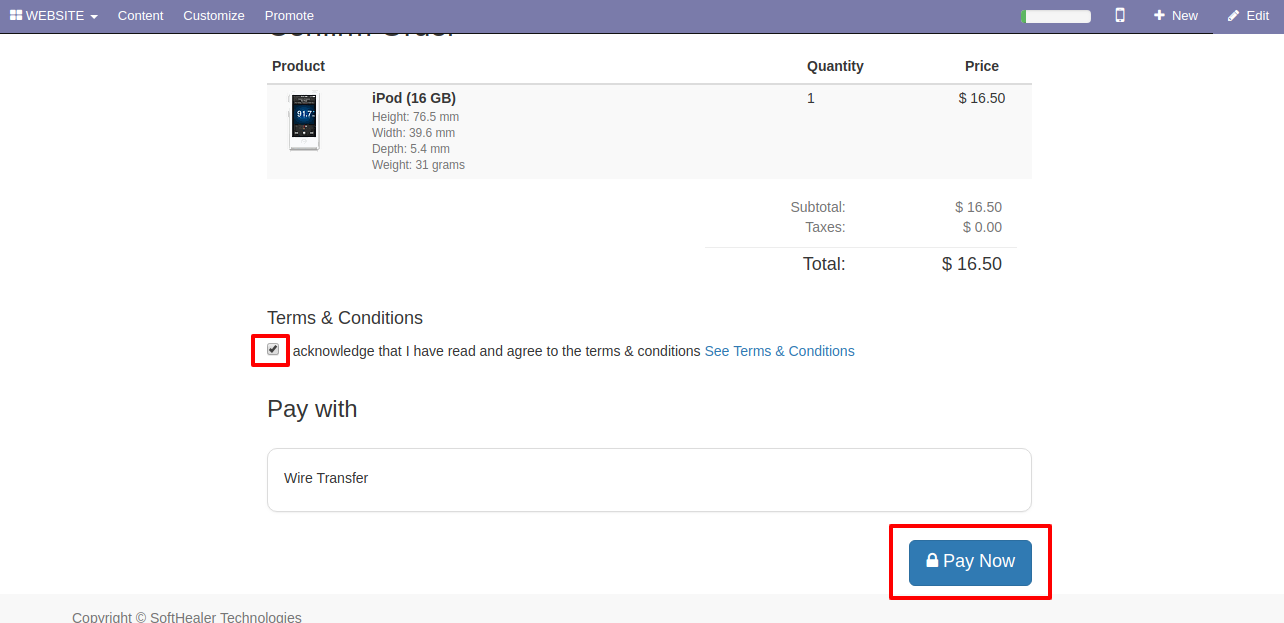Click the mobile preview phone icon
Image resolution: width=1284 pixels, height=623 pixels.
pyautogui.click(x=1120, y=15)
